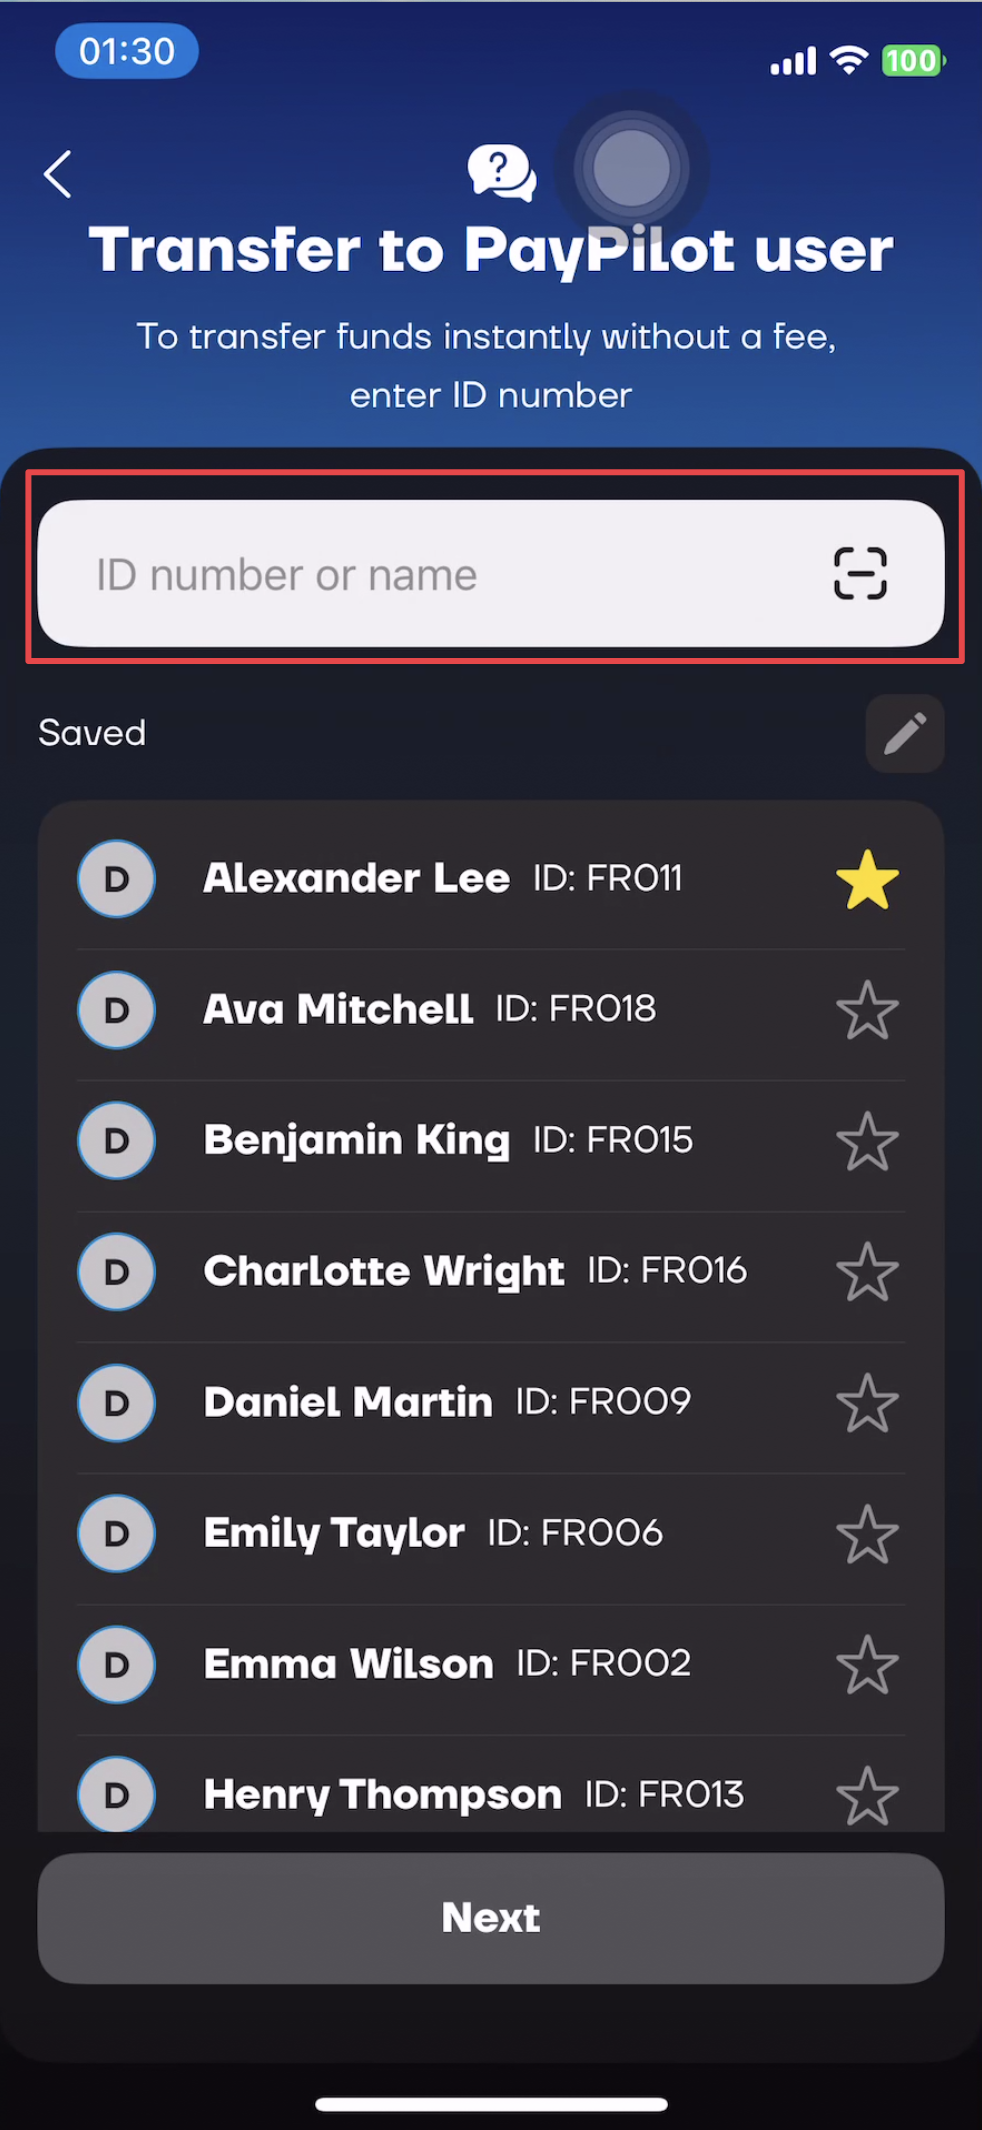Toggle favorite star for Charlotte Wright
This screenshot has width=982, height=2130.
point(867,1272)
